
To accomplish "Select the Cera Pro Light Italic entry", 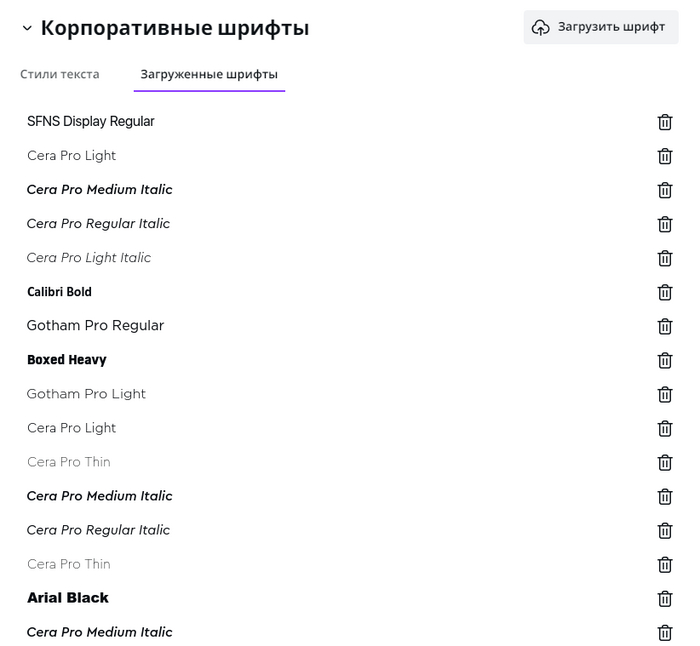I will 89,258.
